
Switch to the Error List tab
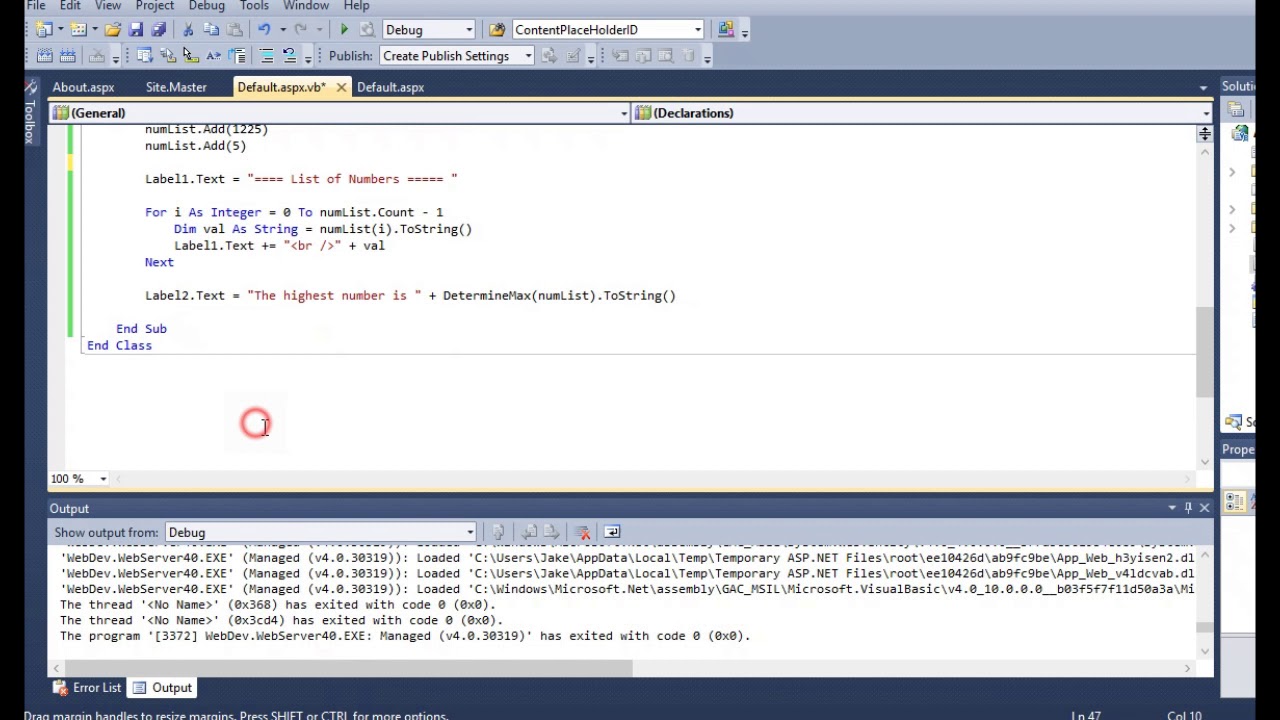[86, 688]
